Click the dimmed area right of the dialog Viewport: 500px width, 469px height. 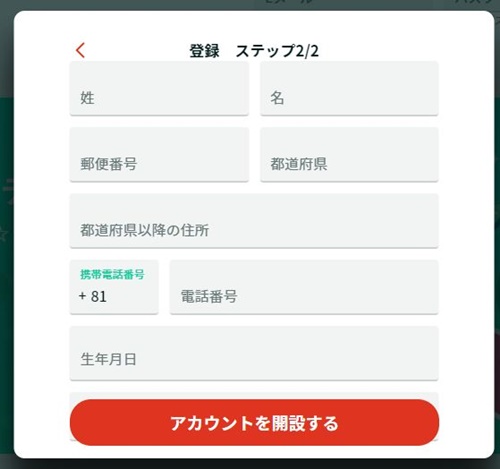(497, 233)
